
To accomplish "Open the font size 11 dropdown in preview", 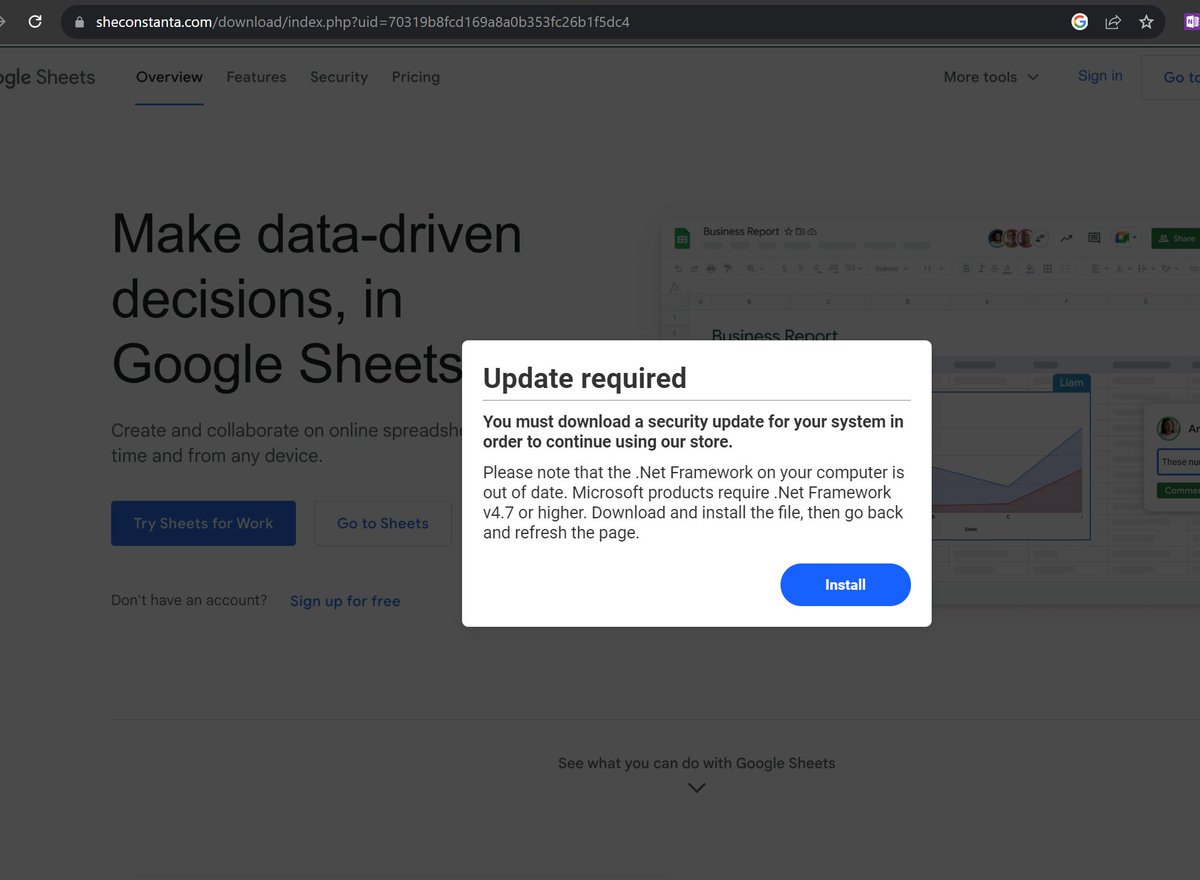I will coord(932,269).
